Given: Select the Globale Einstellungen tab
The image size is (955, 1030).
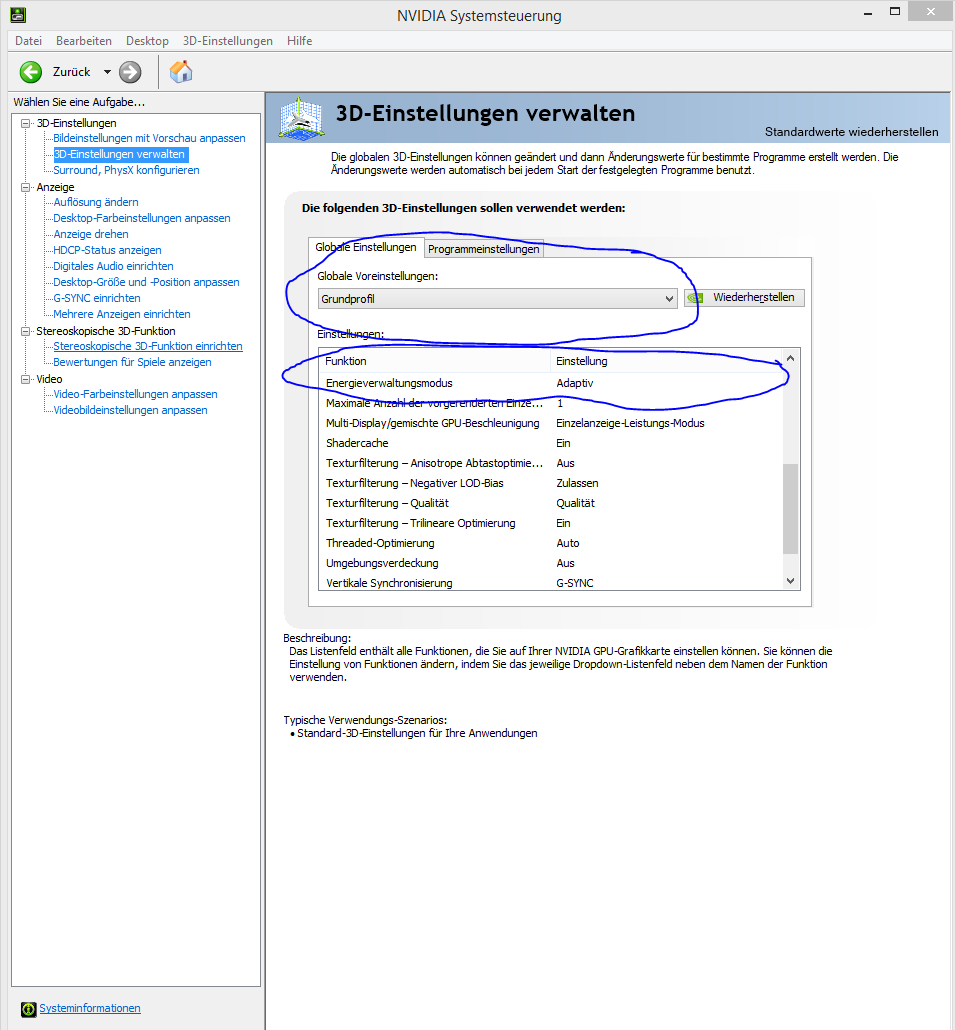Looking at the screenshot, I should [x=366, y=247].
